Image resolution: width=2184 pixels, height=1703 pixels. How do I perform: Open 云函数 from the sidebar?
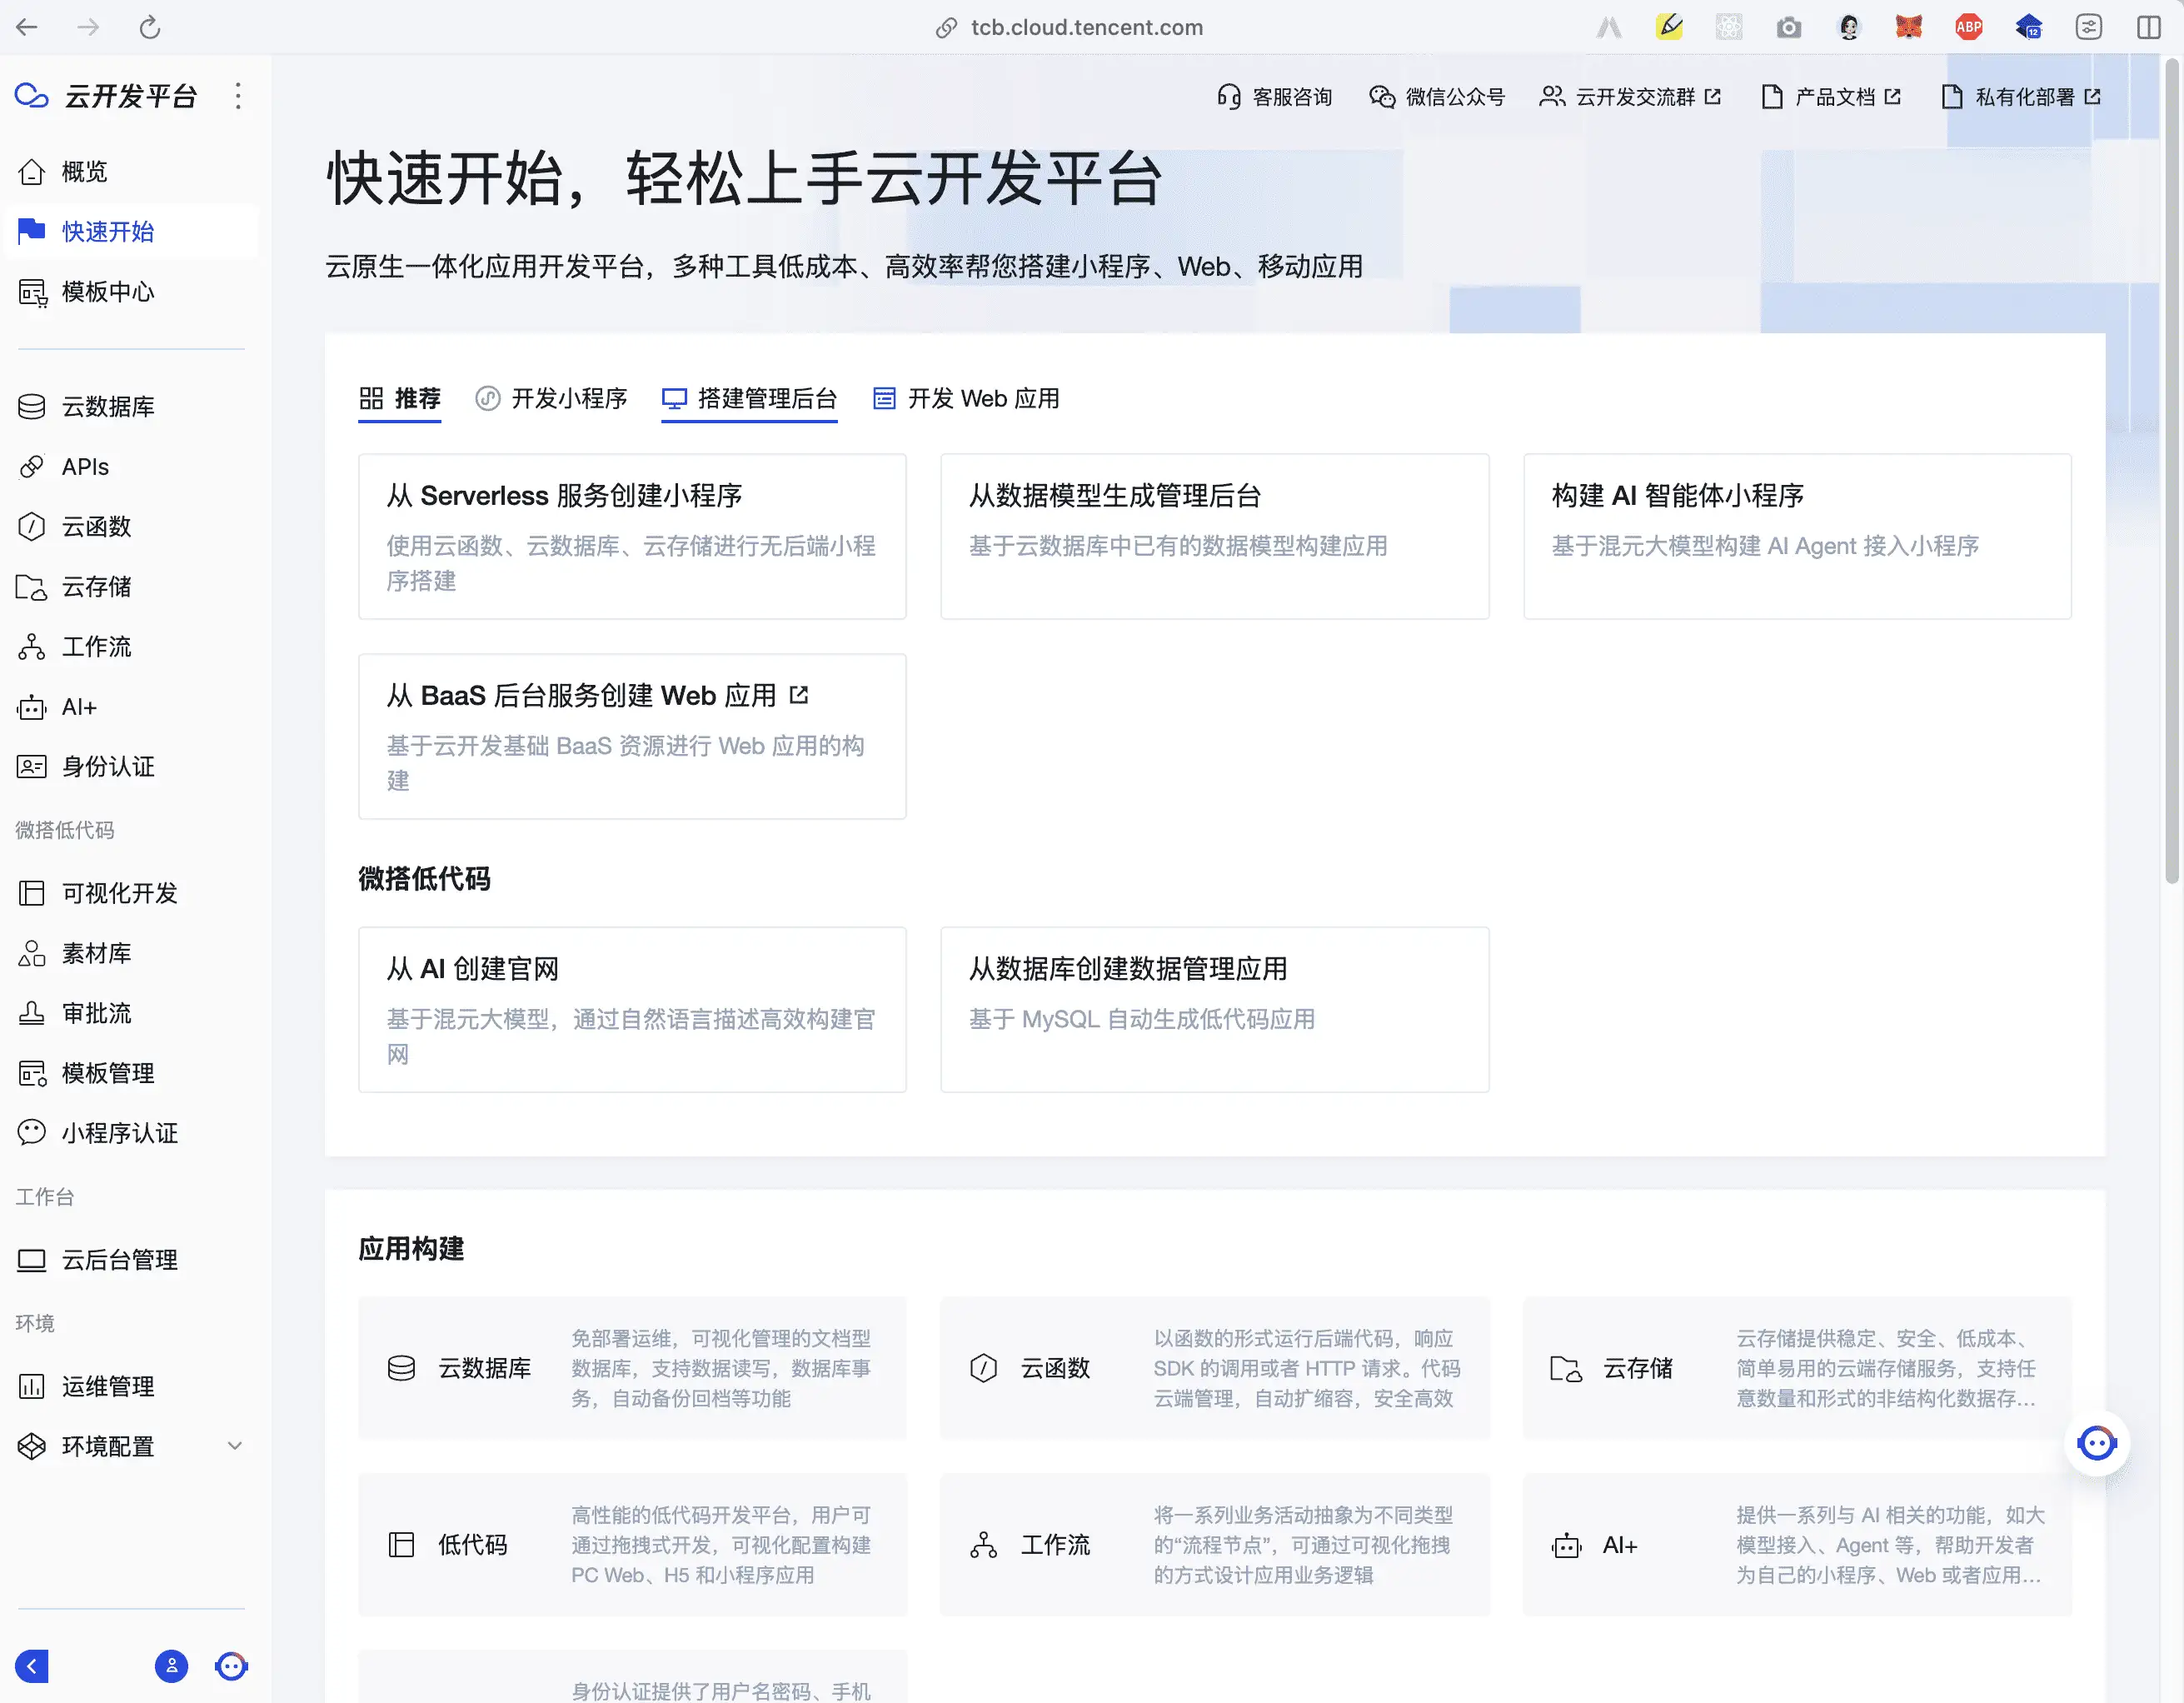[x=96, y=527]
